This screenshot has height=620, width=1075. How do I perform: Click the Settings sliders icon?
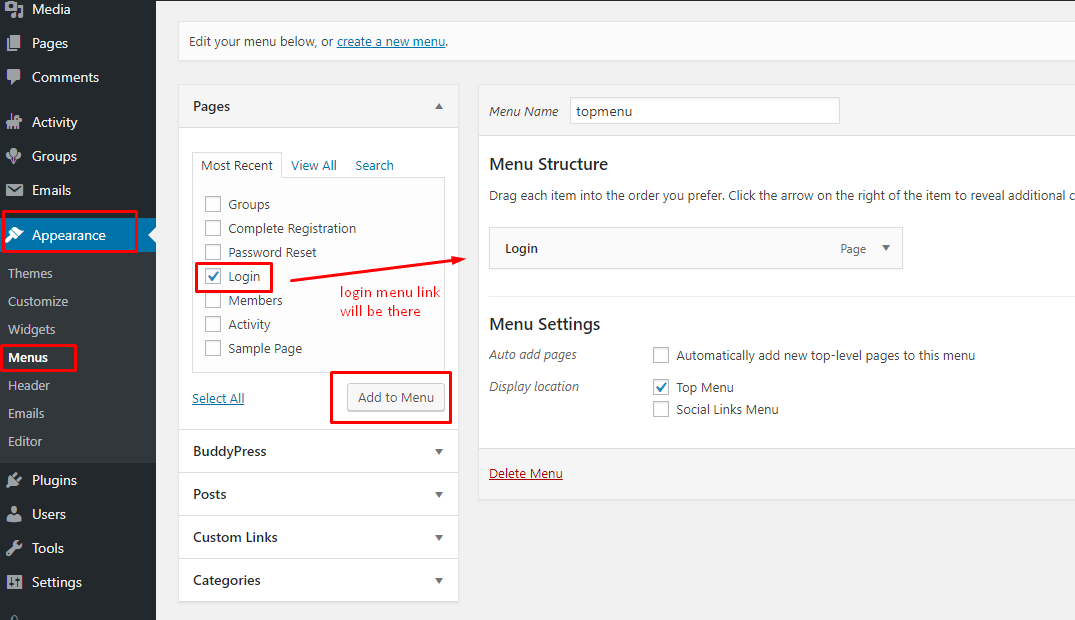coord(14,582)
